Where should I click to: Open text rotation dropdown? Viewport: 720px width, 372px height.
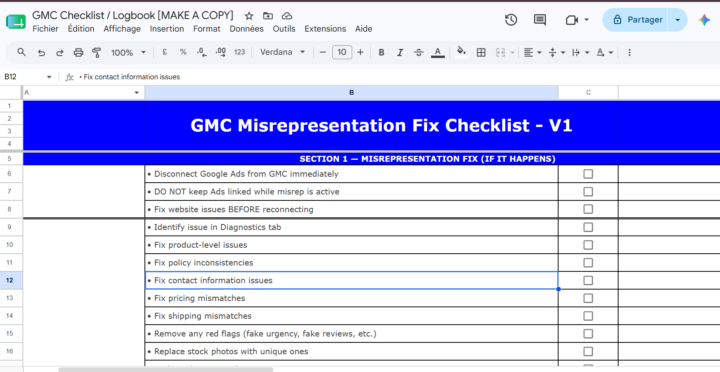(x=604, y=52)
